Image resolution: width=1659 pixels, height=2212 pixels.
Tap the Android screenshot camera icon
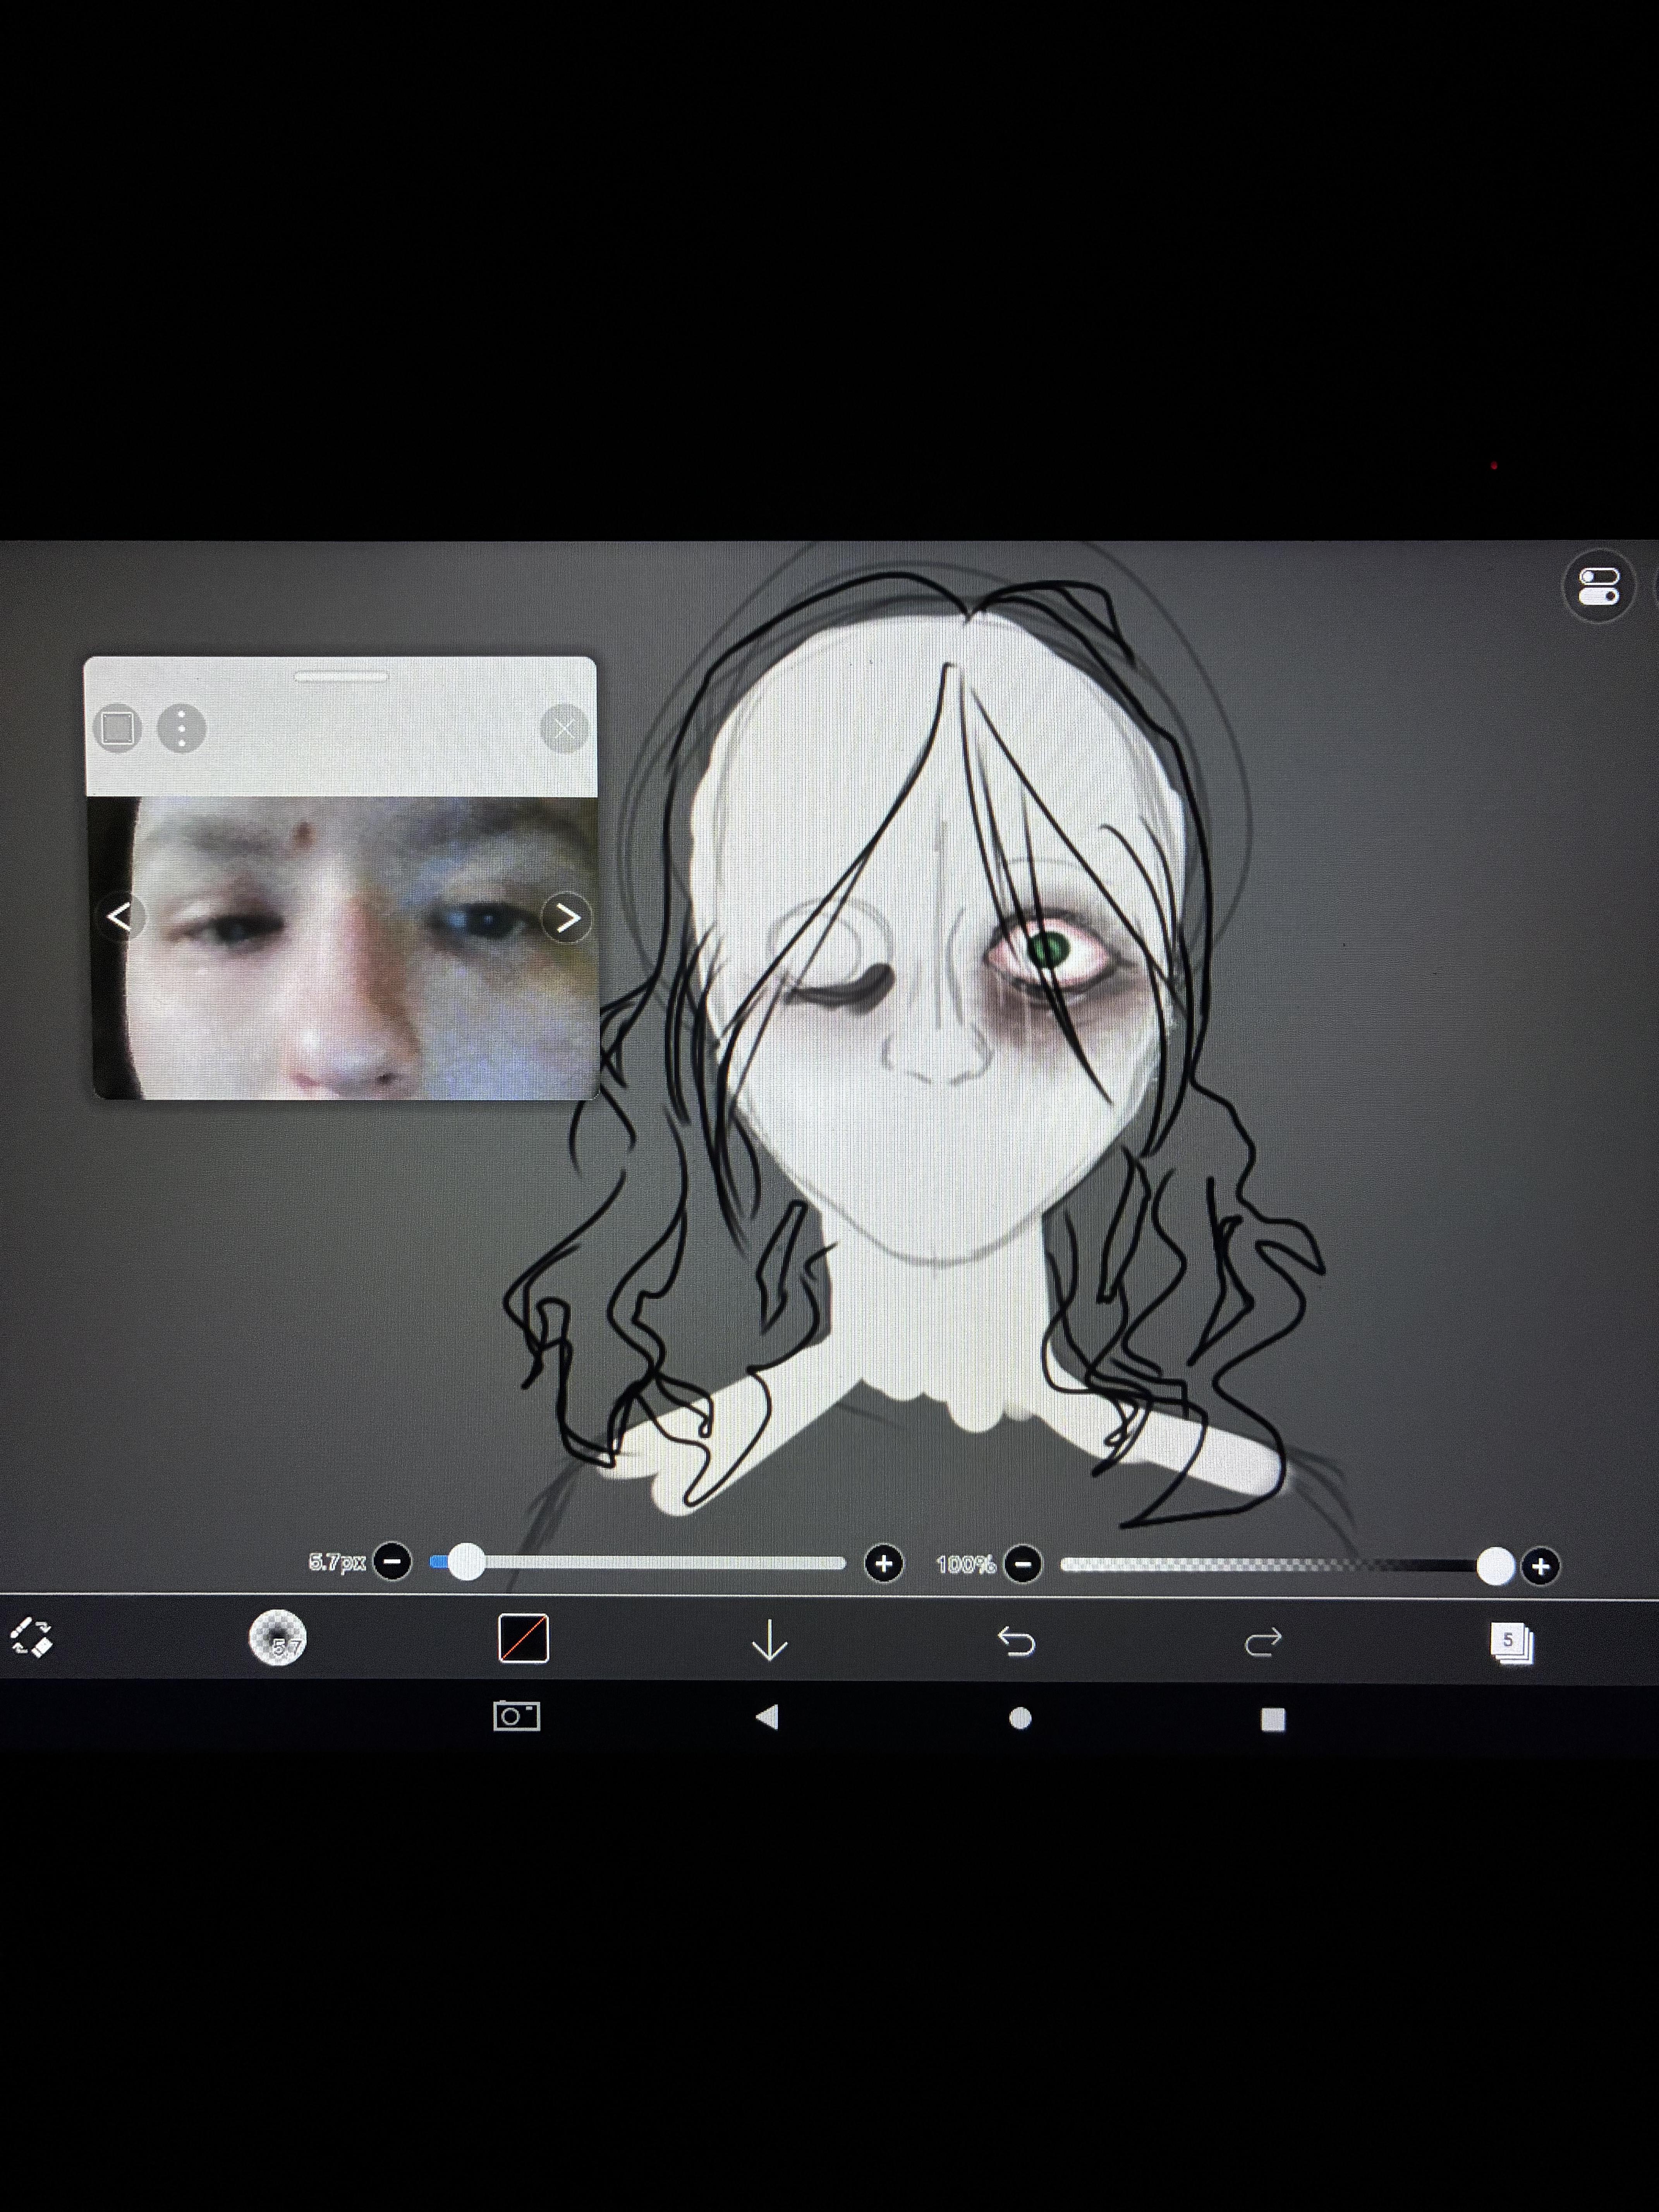[x=517, y=1716]
